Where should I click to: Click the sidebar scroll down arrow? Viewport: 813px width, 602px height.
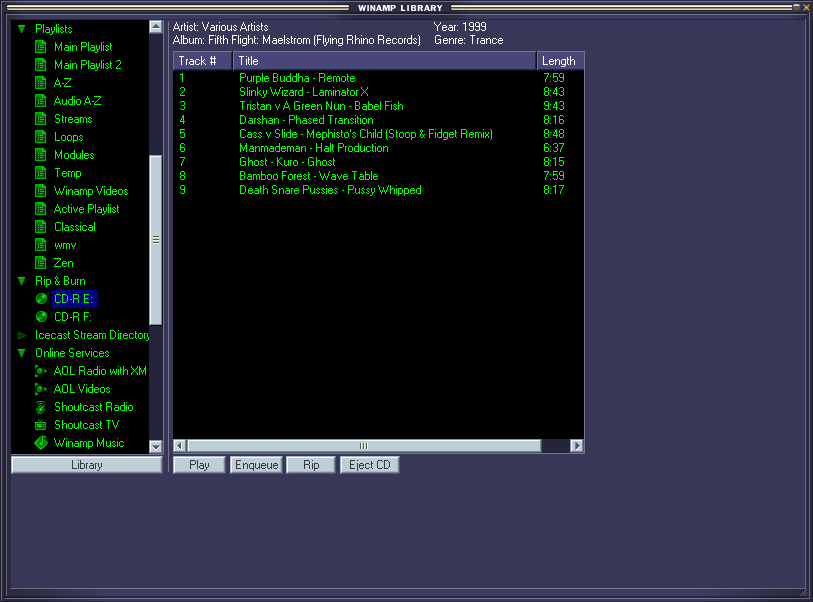[156, 446]
